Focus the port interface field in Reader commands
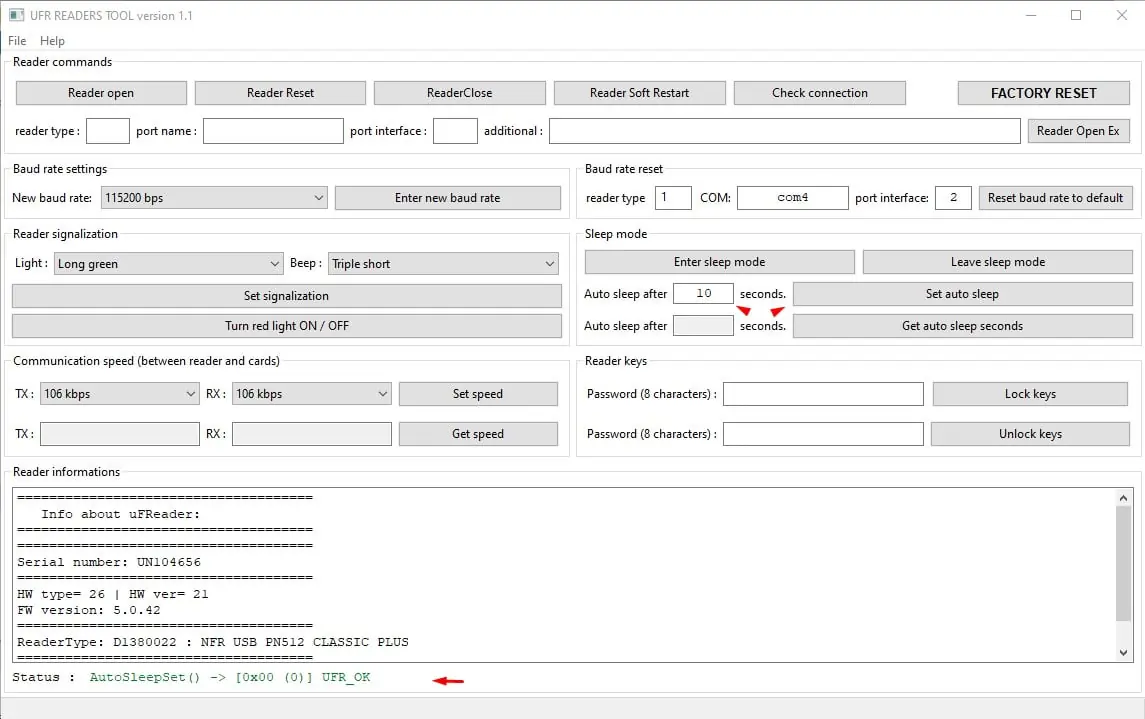 (455, 131)
